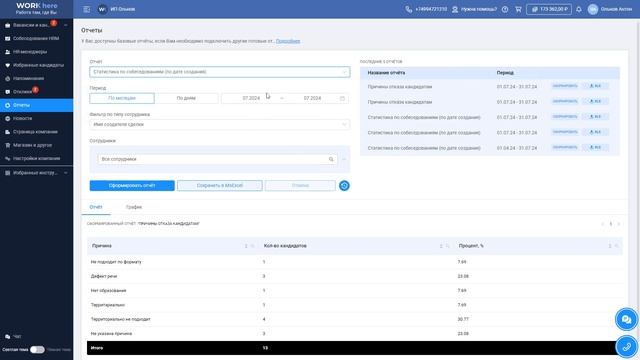Screen dimensions: 640x360
Task: Click the 'Дефект речи' table cell
Action: coord(104,276)
